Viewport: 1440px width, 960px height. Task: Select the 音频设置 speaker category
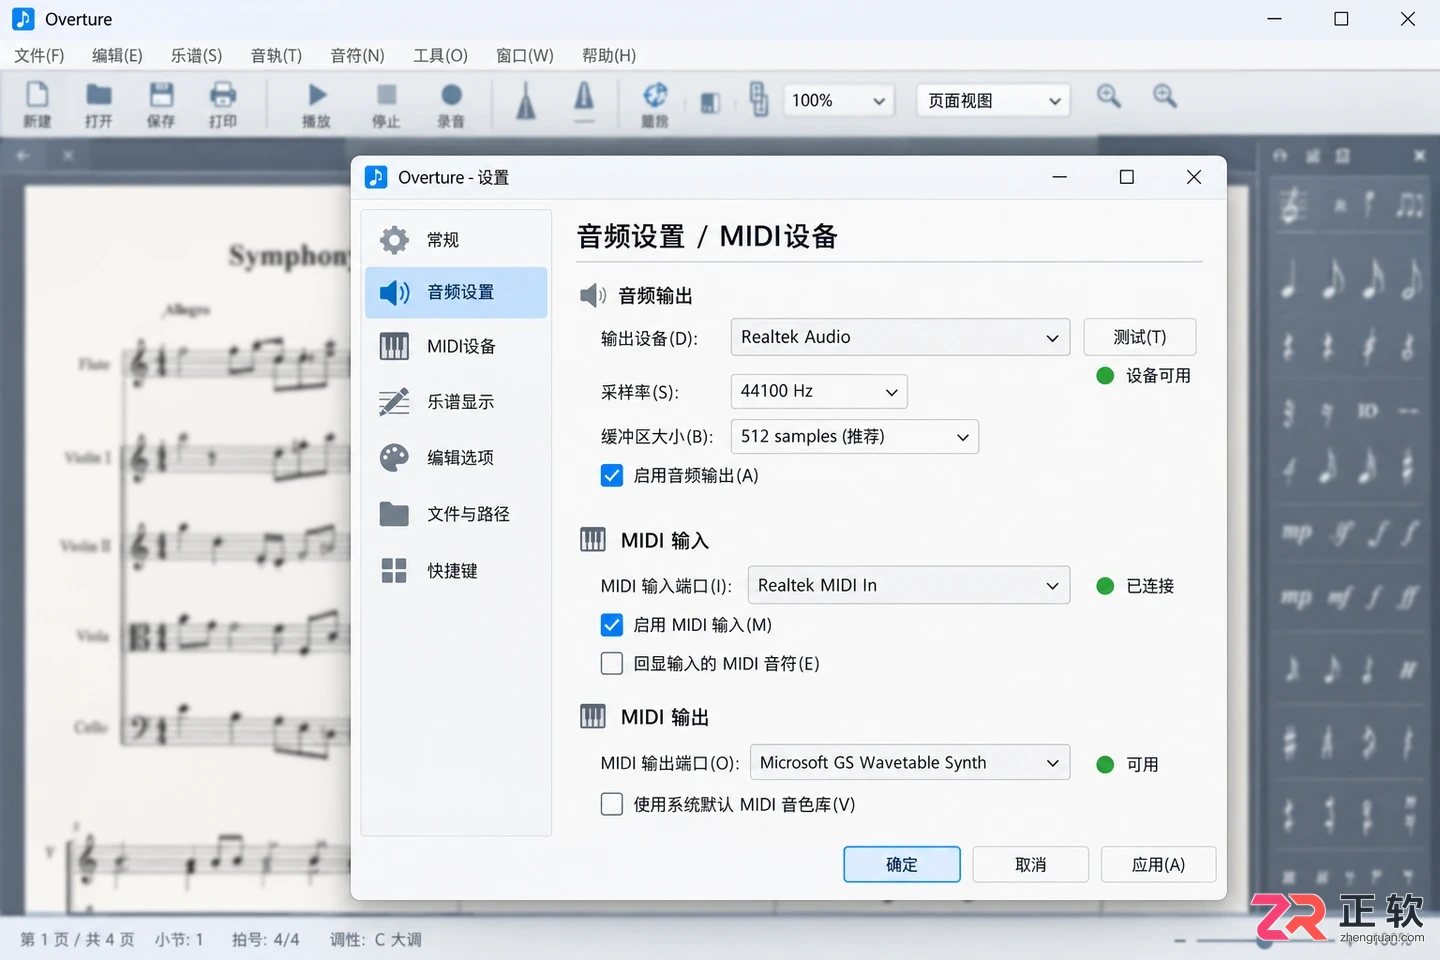click(456, 292)
